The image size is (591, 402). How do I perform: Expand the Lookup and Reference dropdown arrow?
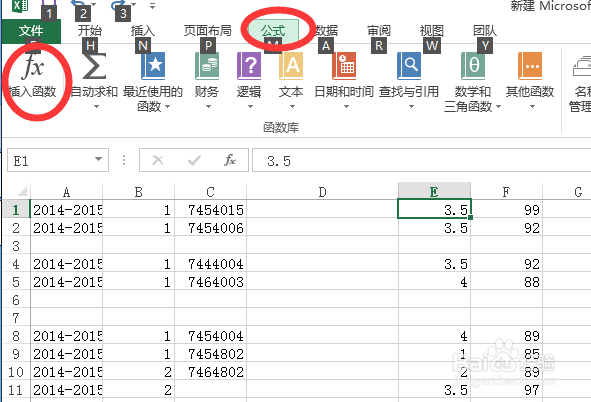(412, 107)
